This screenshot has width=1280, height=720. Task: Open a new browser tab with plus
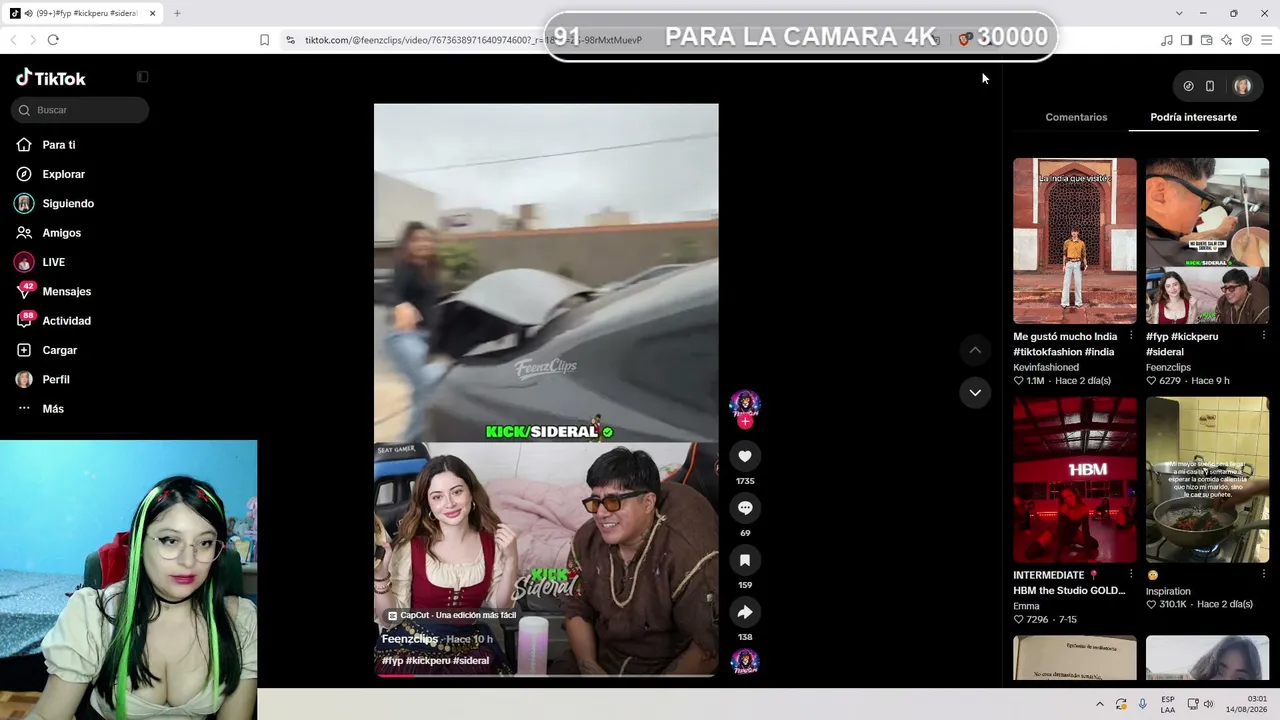click(x=177, y=13)
